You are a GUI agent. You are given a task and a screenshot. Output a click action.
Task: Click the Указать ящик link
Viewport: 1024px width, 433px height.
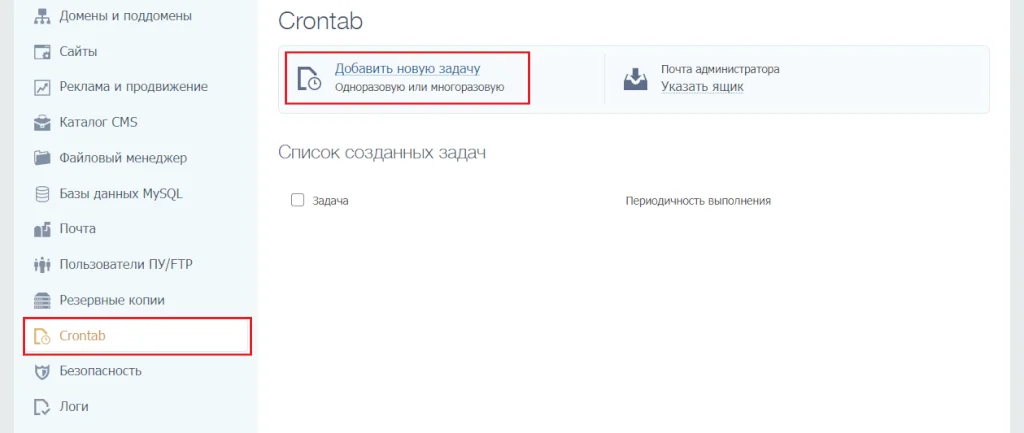[x=702, y=87]
